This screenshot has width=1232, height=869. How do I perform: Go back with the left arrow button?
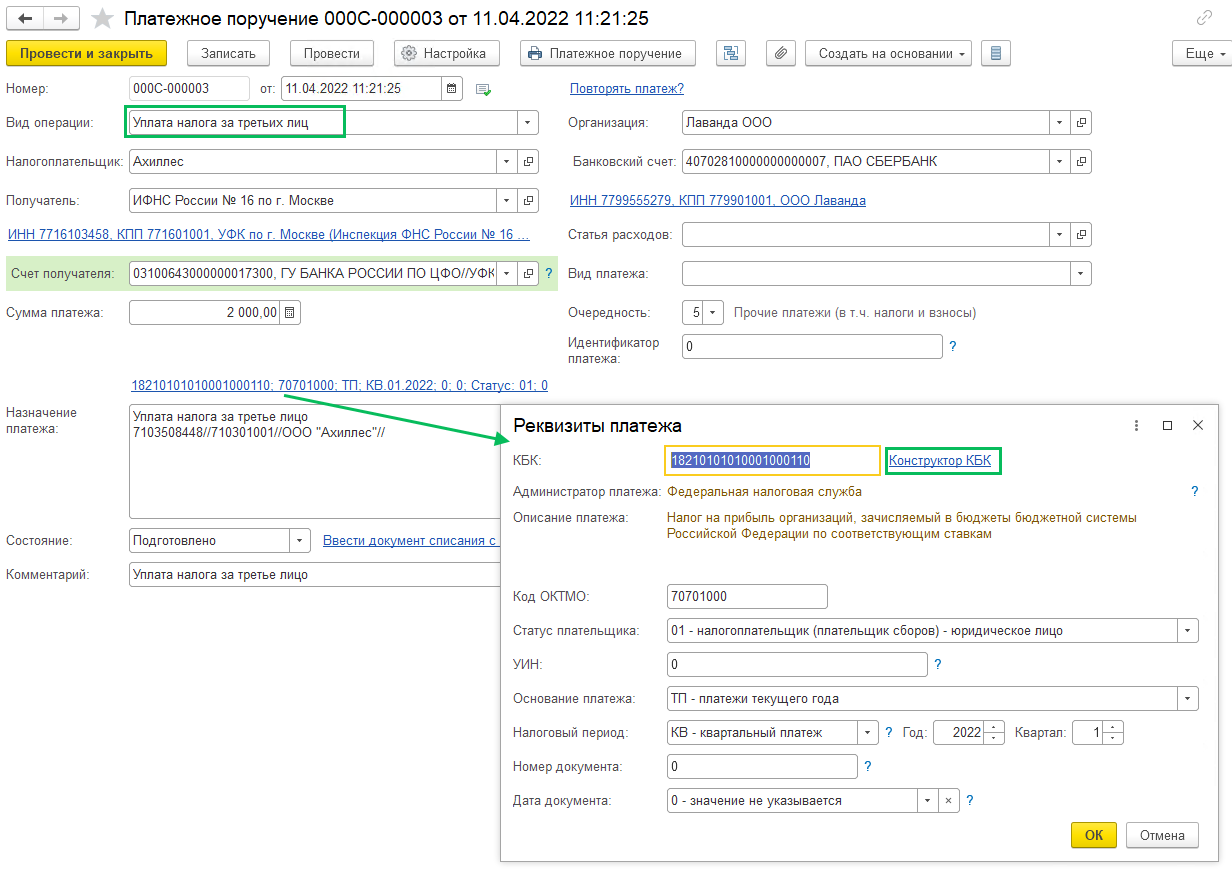pos(26,18)
